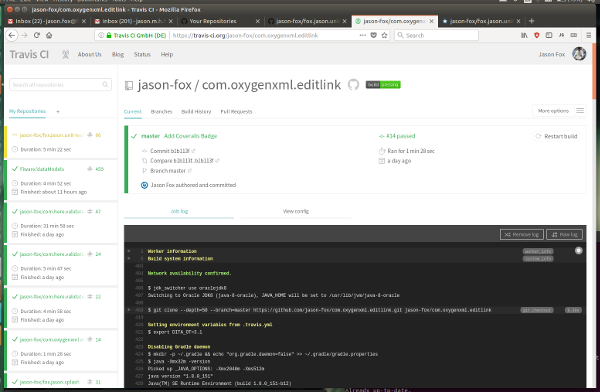The height and width of the screenshot is (392, 600).
Task: Open the hamburger menu next to More options
Action: coord(580,111)
